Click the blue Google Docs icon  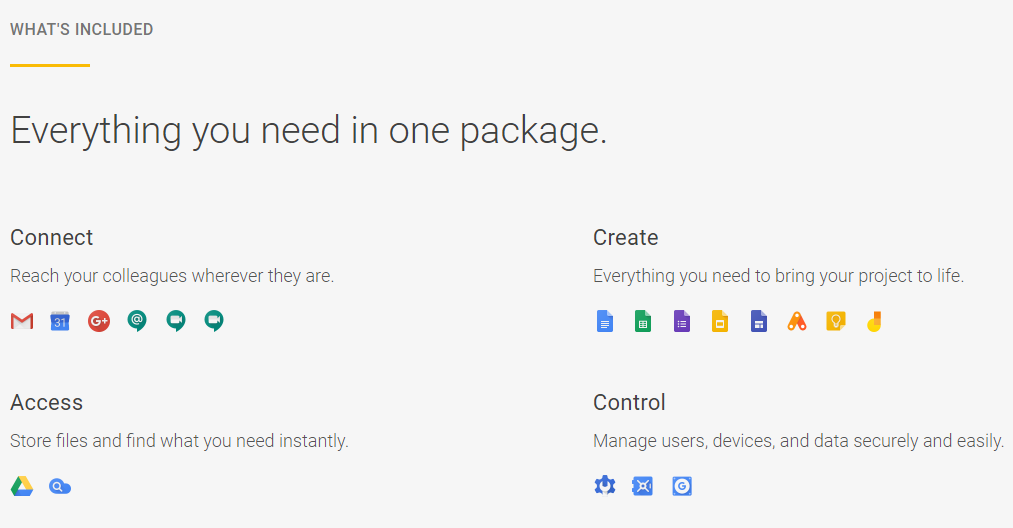[x=605, y=321]
